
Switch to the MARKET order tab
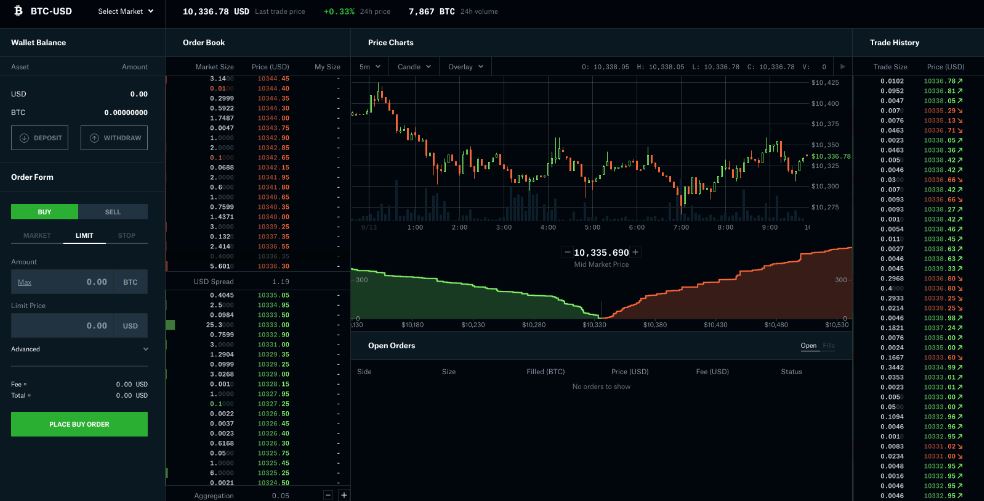pyautogui.click(x=37, y=235)
